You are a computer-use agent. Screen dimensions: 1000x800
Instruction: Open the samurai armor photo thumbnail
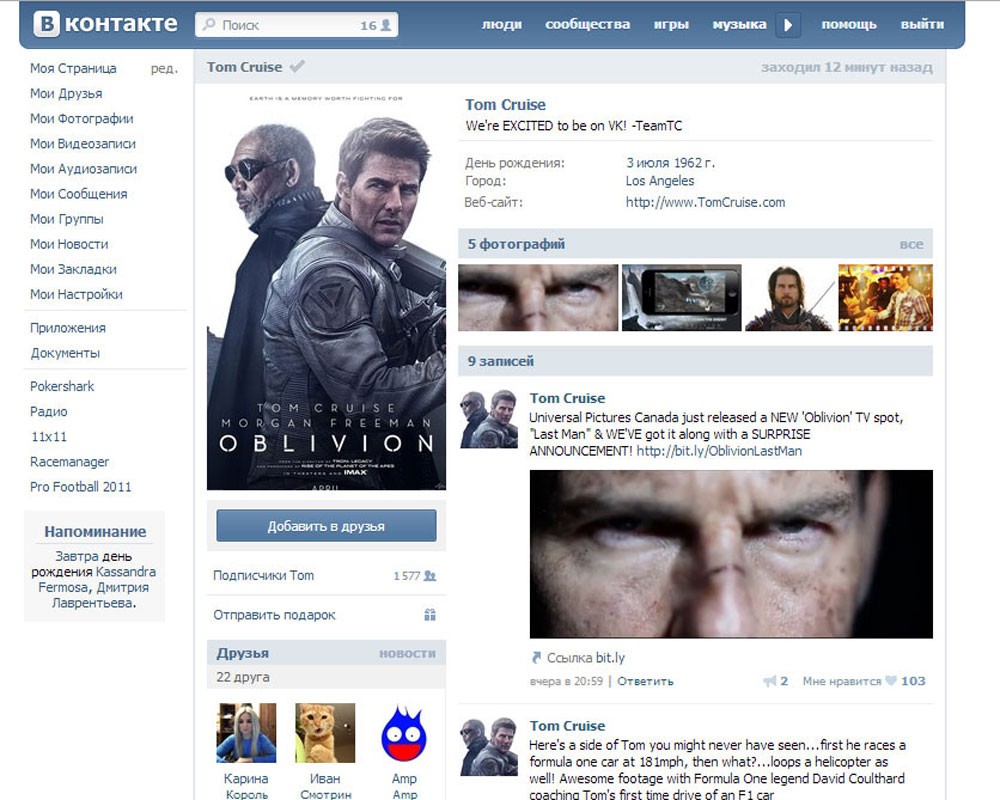click(x=790, y=297)
